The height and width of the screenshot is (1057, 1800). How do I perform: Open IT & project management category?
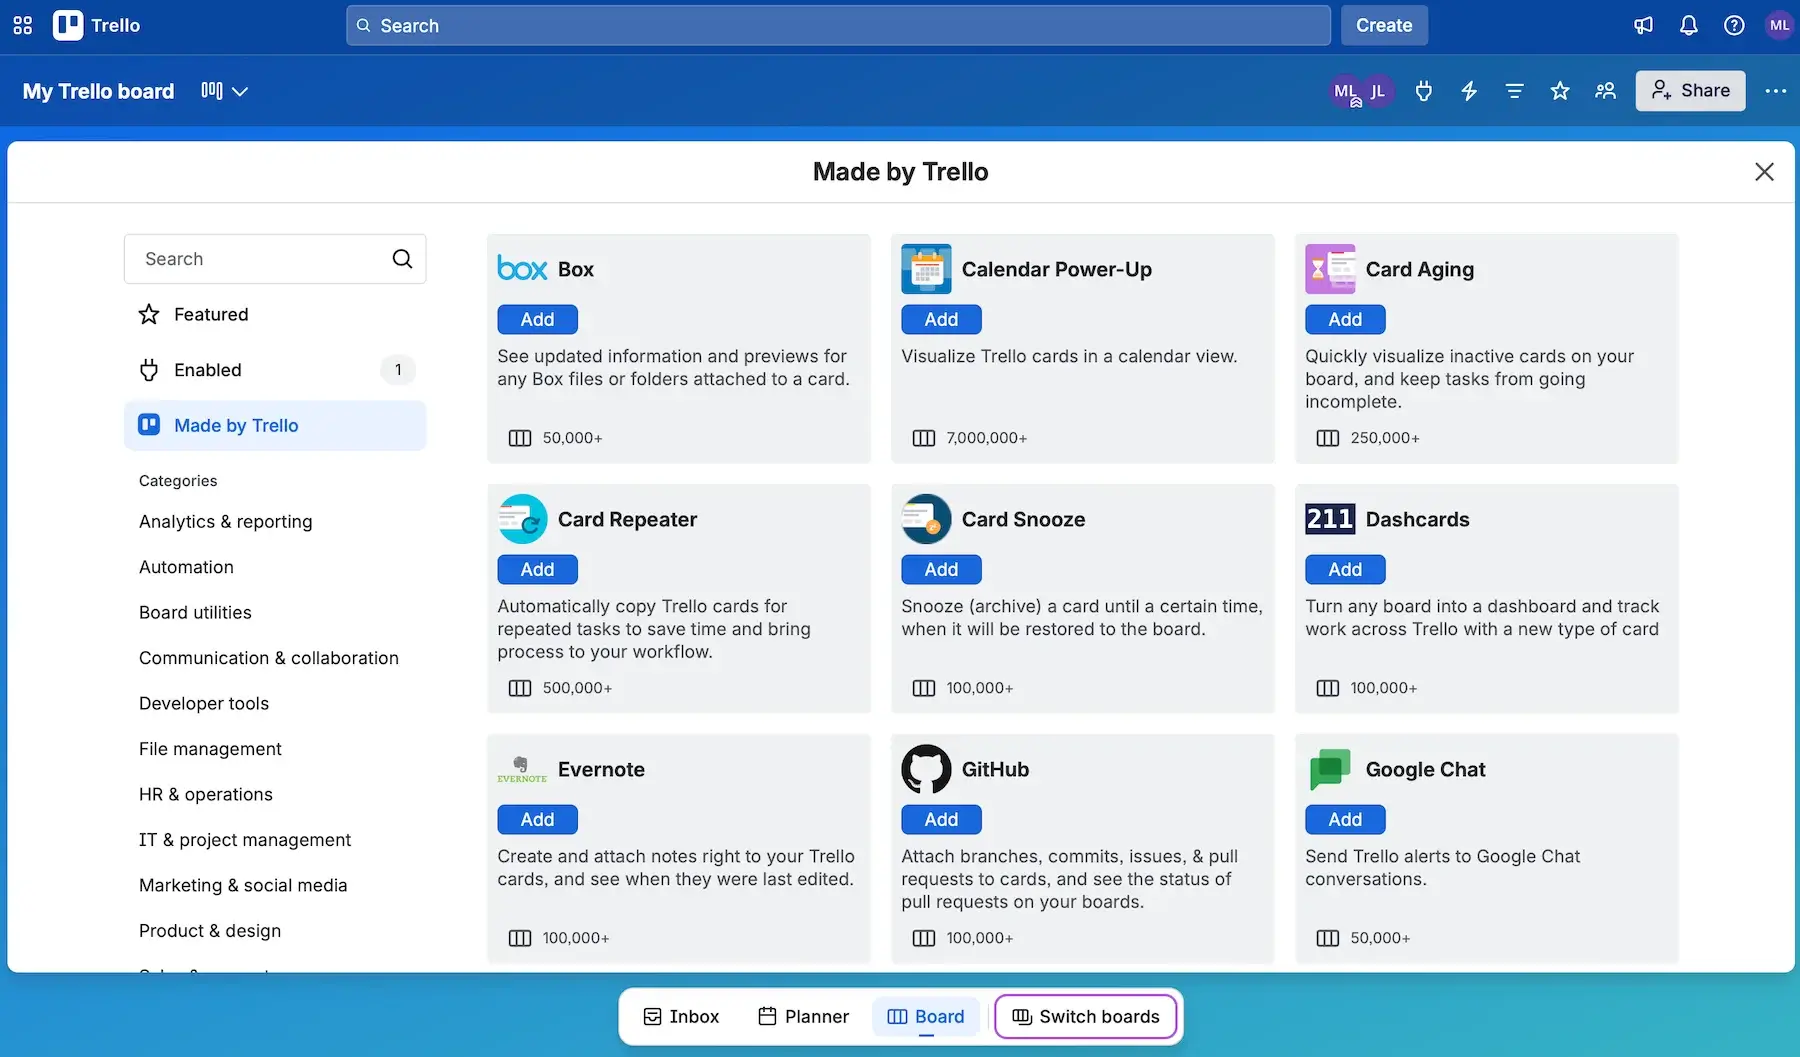coord(245,840)
